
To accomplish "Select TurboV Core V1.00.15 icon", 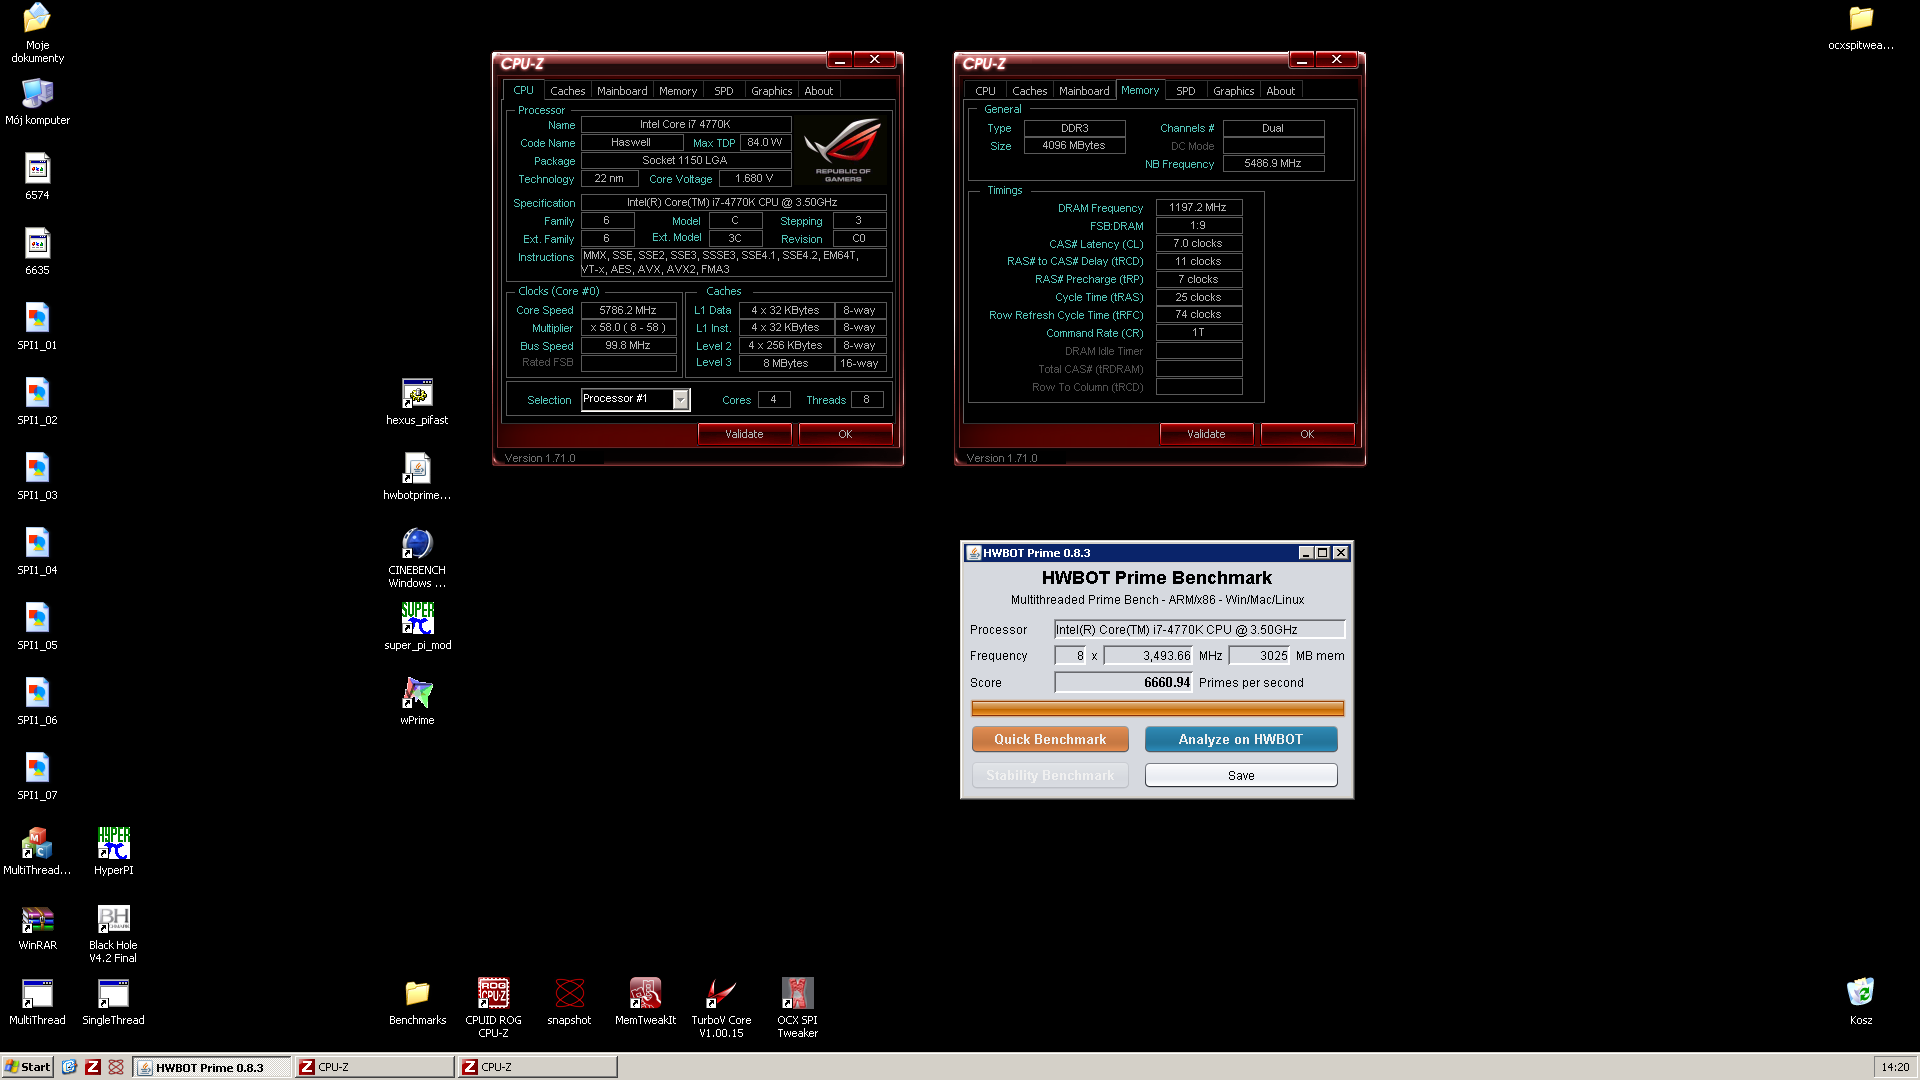I will (721, 1008).
